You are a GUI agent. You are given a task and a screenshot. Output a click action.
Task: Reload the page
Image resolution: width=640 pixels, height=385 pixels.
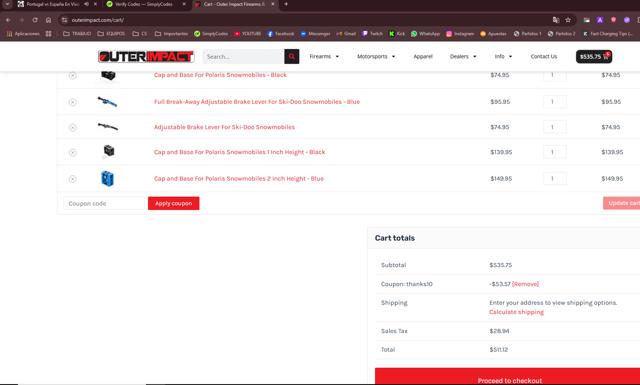click(35, 20)
